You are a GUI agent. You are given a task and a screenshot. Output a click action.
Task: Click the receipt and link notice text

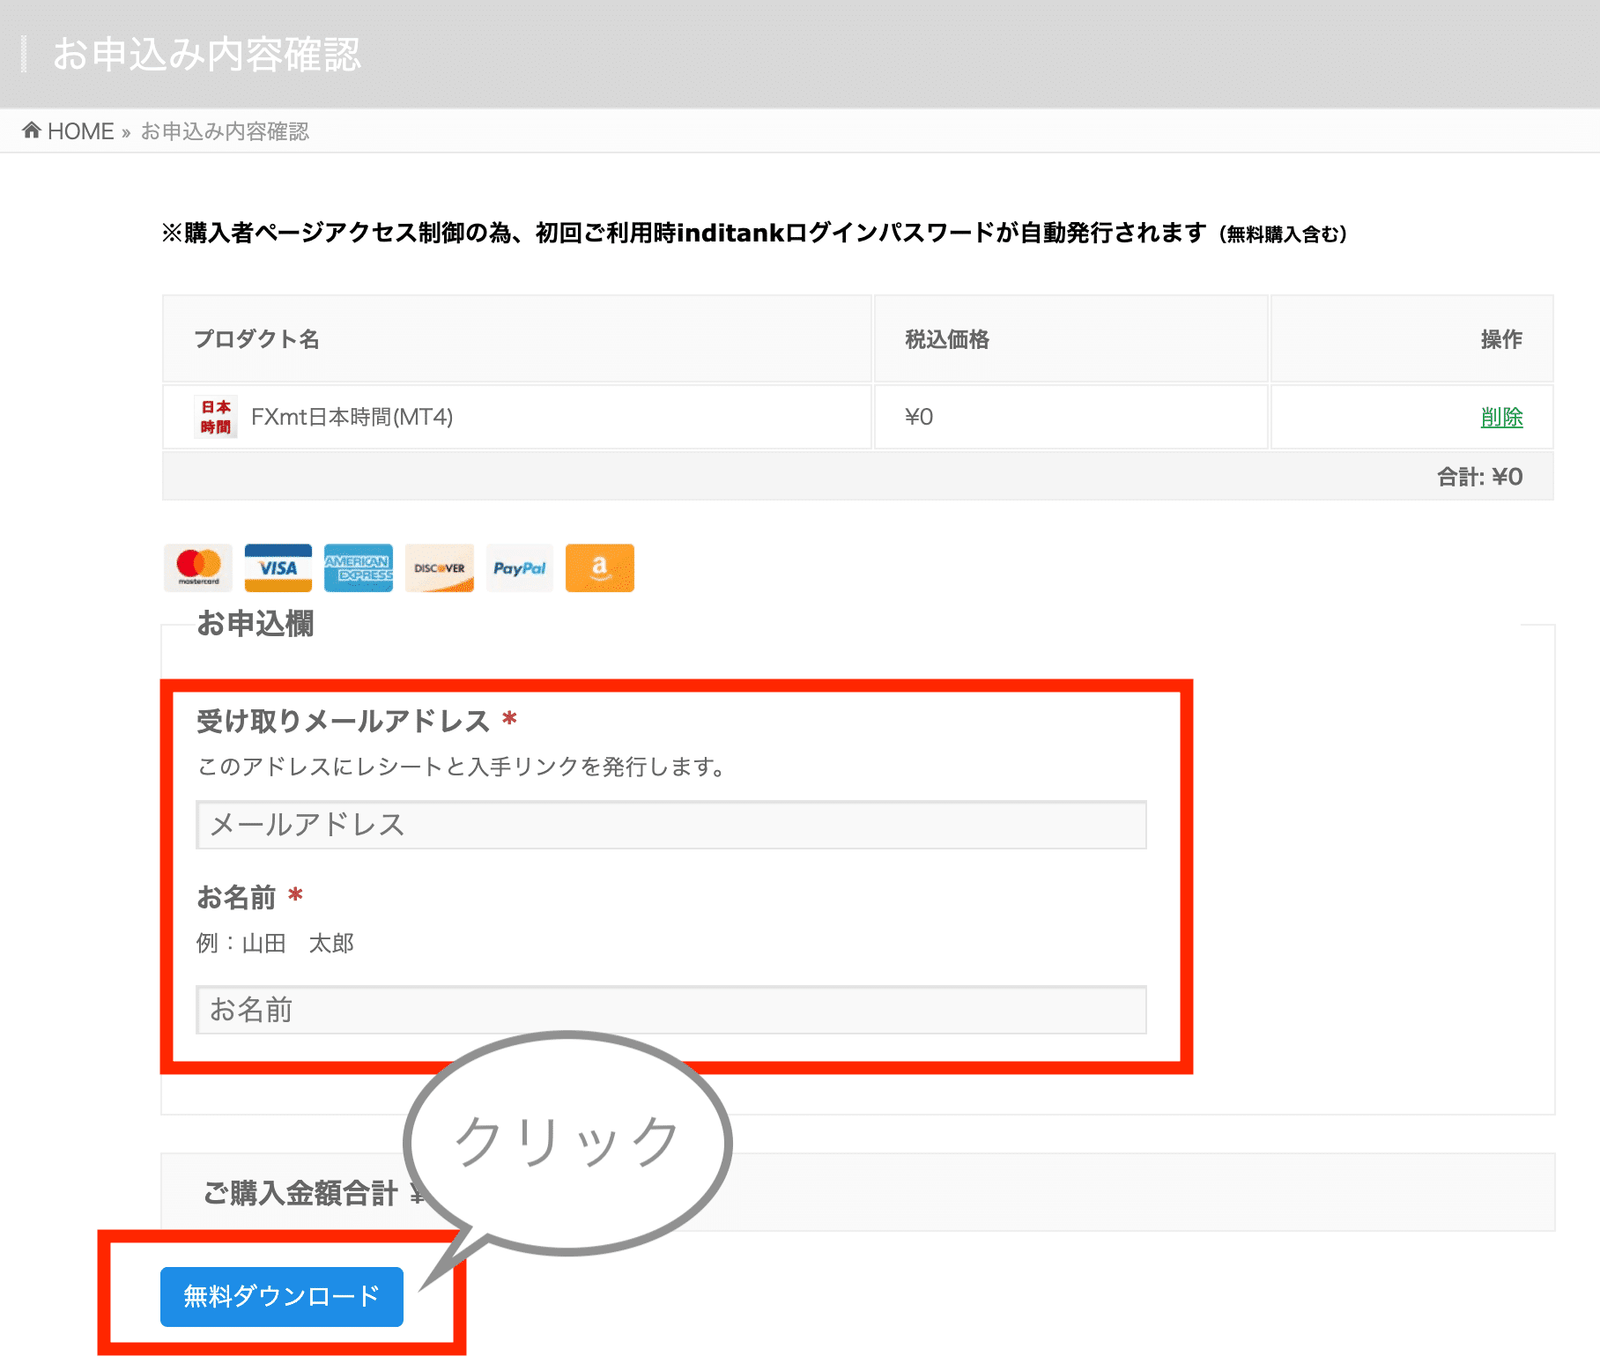(462, 767)
